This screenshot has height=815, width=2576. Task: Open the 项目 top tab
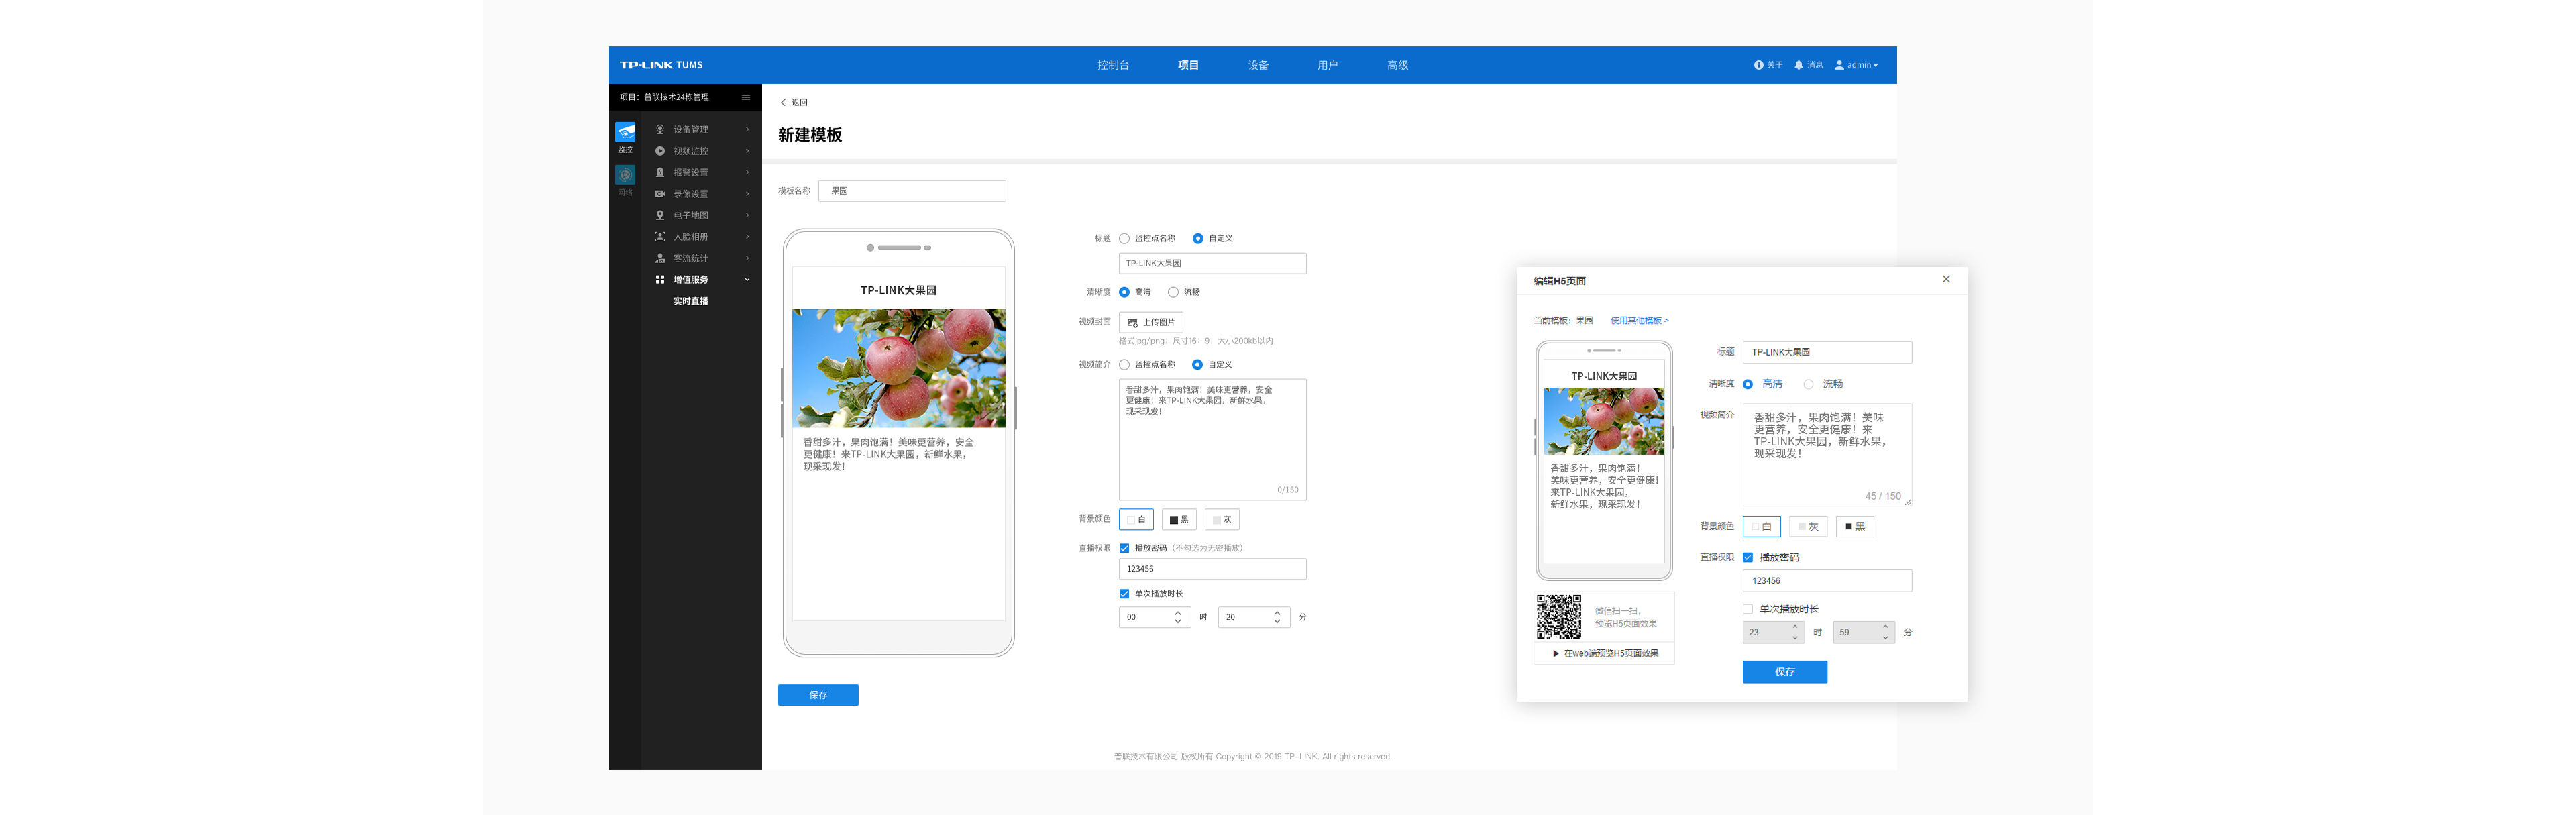coord(1188,65)
